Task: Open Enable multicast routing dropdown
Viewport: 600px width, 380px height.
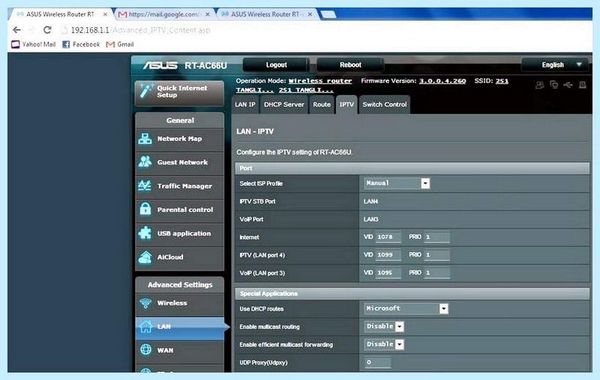Action: click(384, 326)
